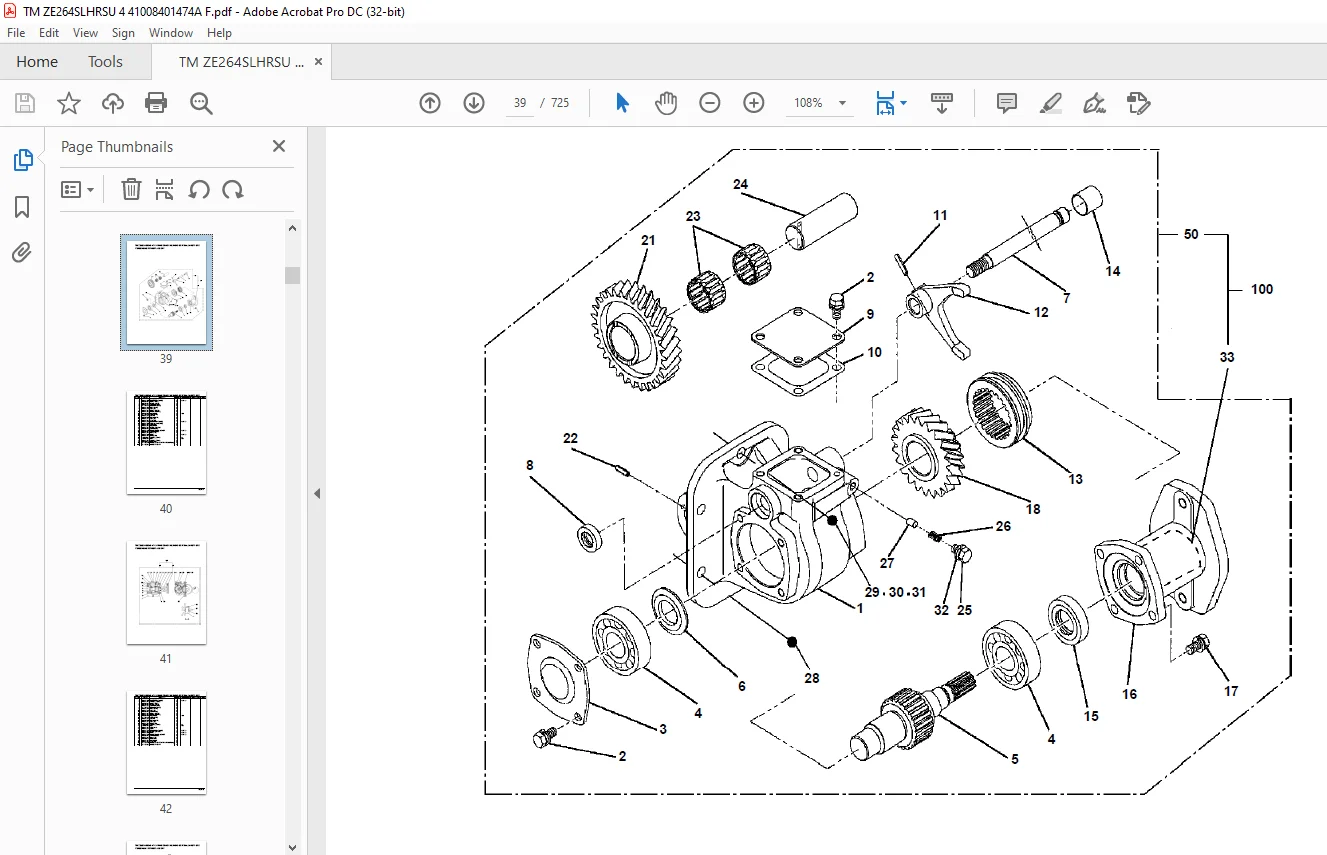
Task: Select the Highlight text pen tool
Action: pyautogui.click(x=1050, y=103)
